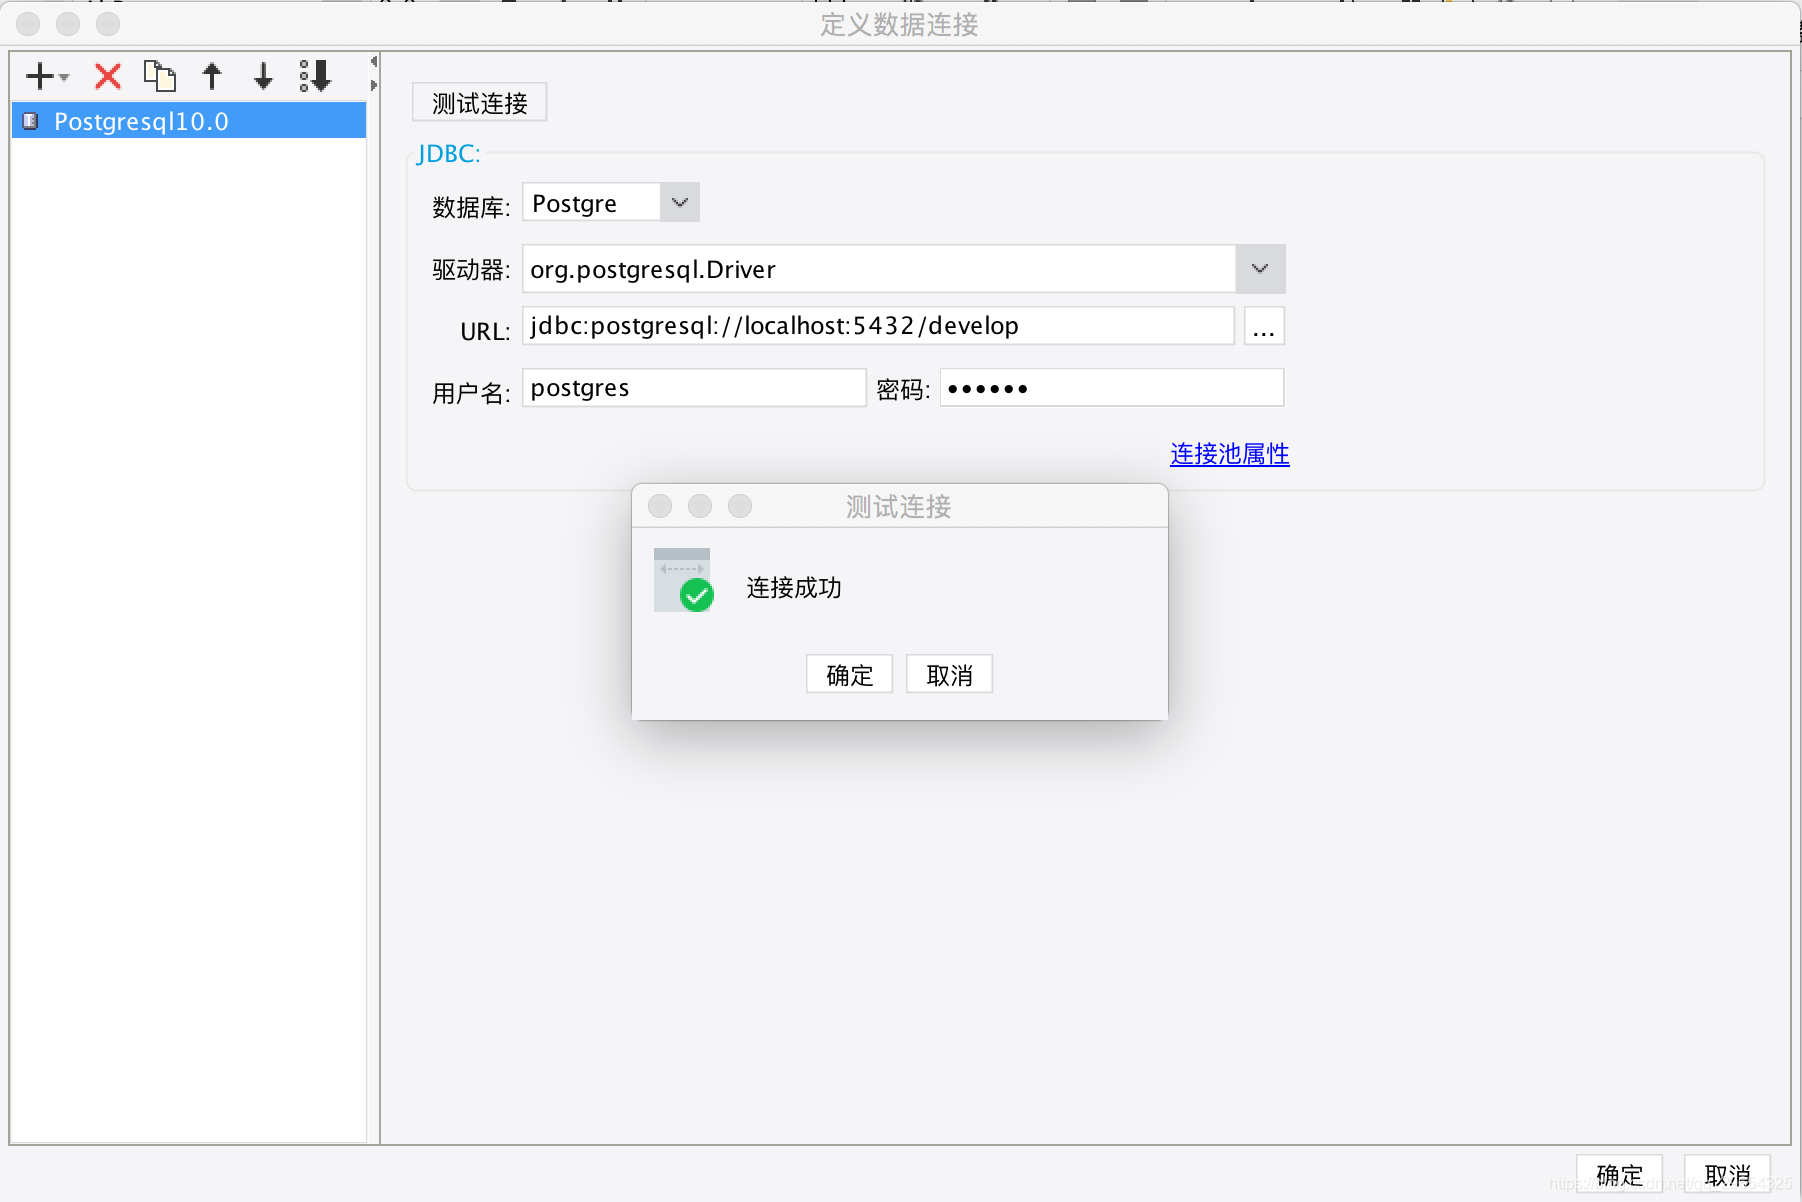Sort connections list icon

click(315, 76)
